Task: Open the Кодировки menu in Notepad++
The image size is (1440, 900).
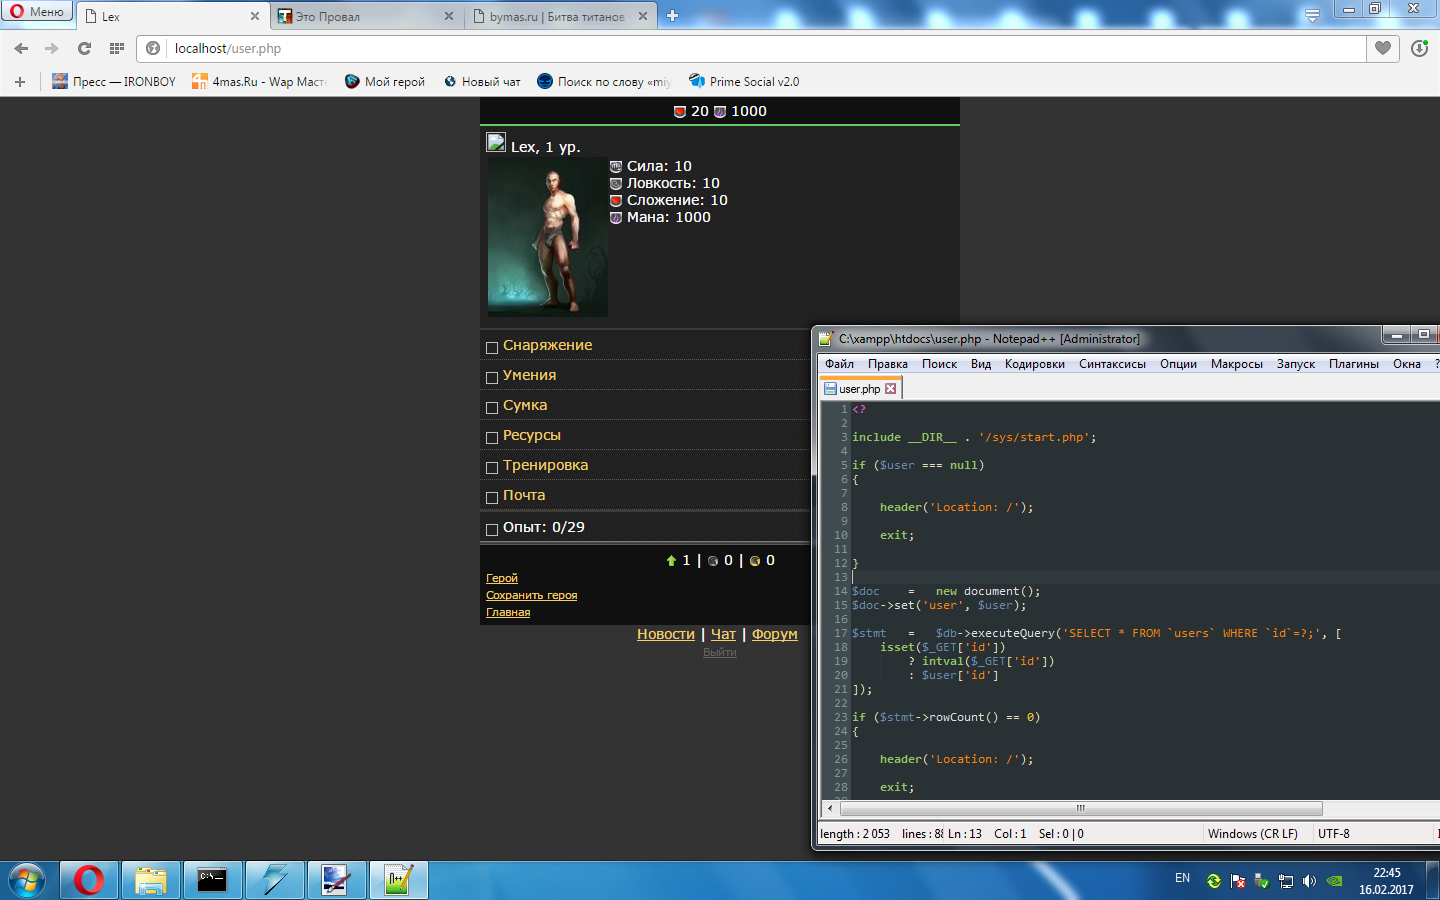Action: [x=1034, y=364]
